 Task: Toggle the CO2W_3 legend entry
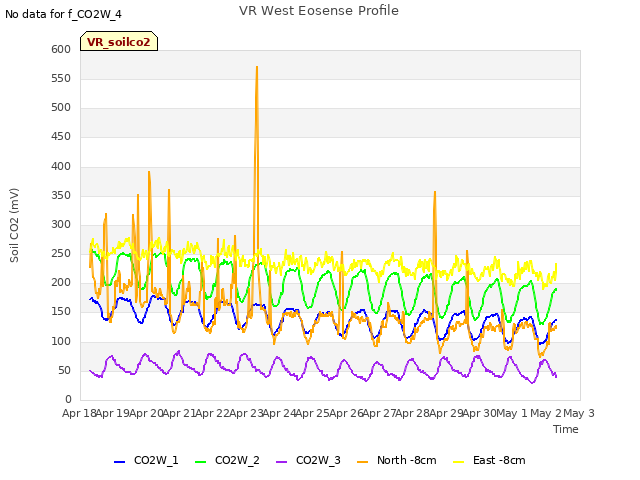(x=309, y=460)
